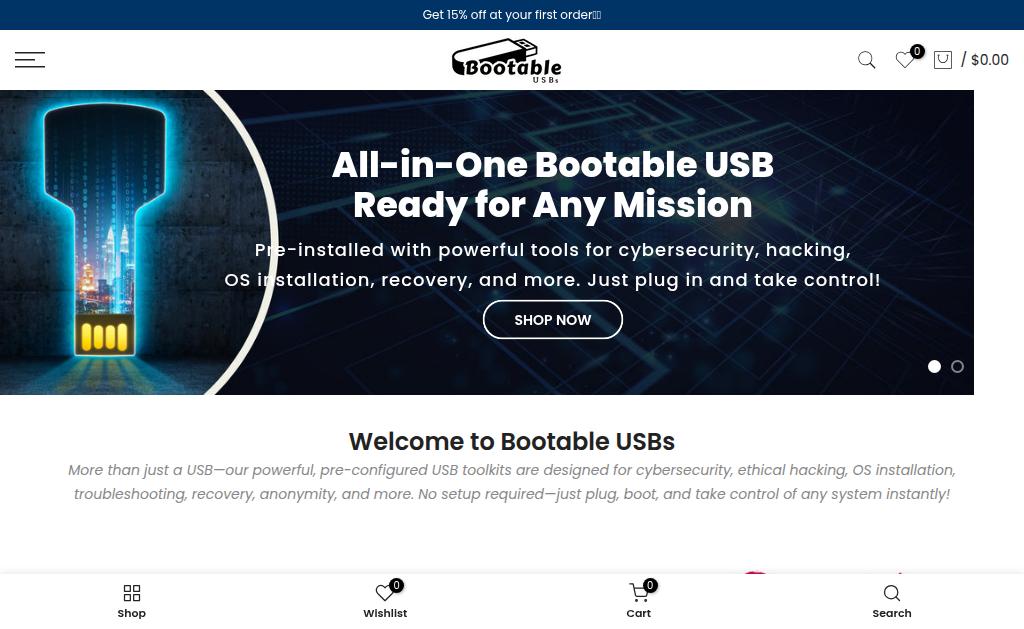1024x629 pixels.
Task: Tap the Wishlist heart in the bottom bar
Action: pyautogui.click(x=385, y=593)
